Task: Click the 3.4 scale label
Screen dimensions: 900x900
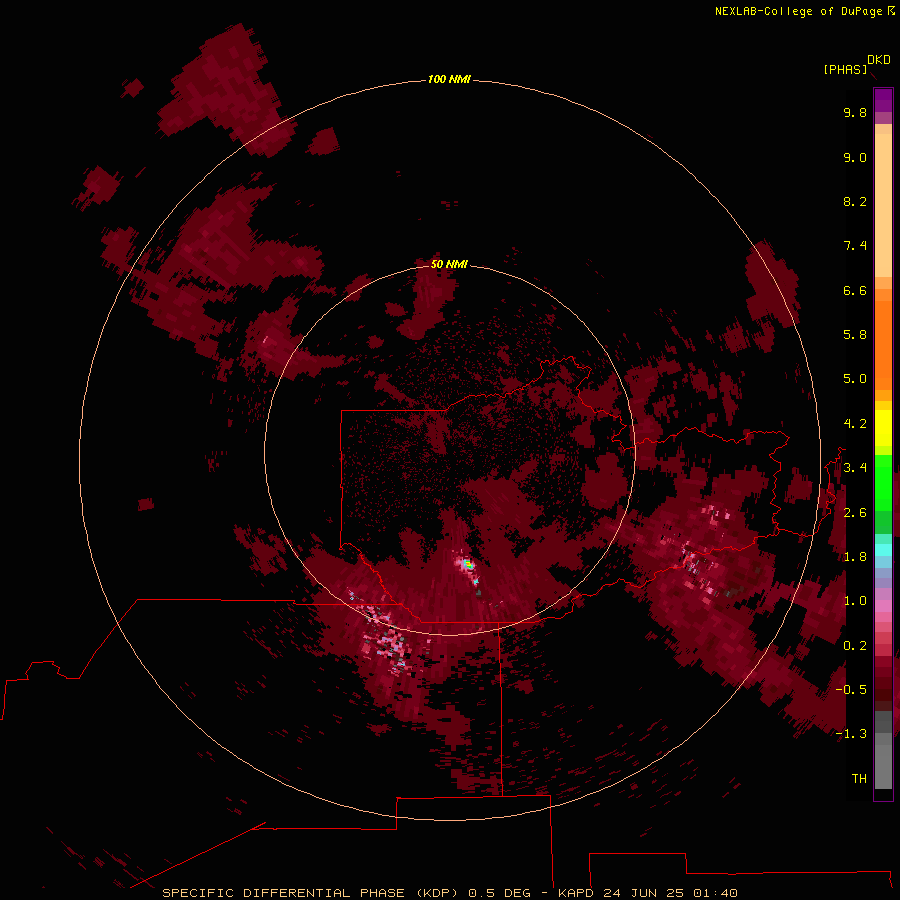Action: click(x=855, y=468)
